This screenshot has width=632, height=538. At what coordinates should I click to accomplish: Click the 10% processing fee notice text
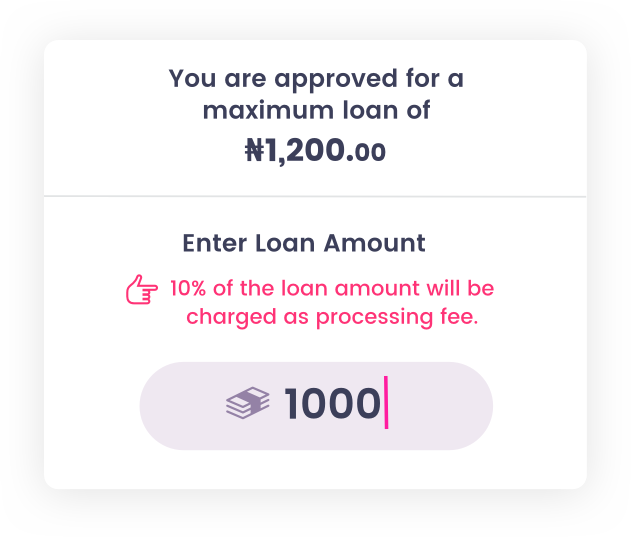[332, 303]
